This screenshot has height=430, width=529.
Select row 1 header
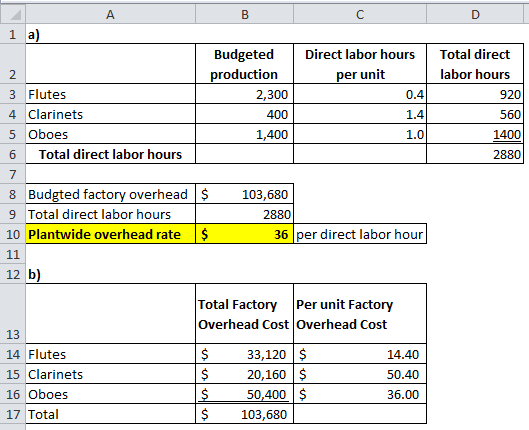[x=13, y=34]
